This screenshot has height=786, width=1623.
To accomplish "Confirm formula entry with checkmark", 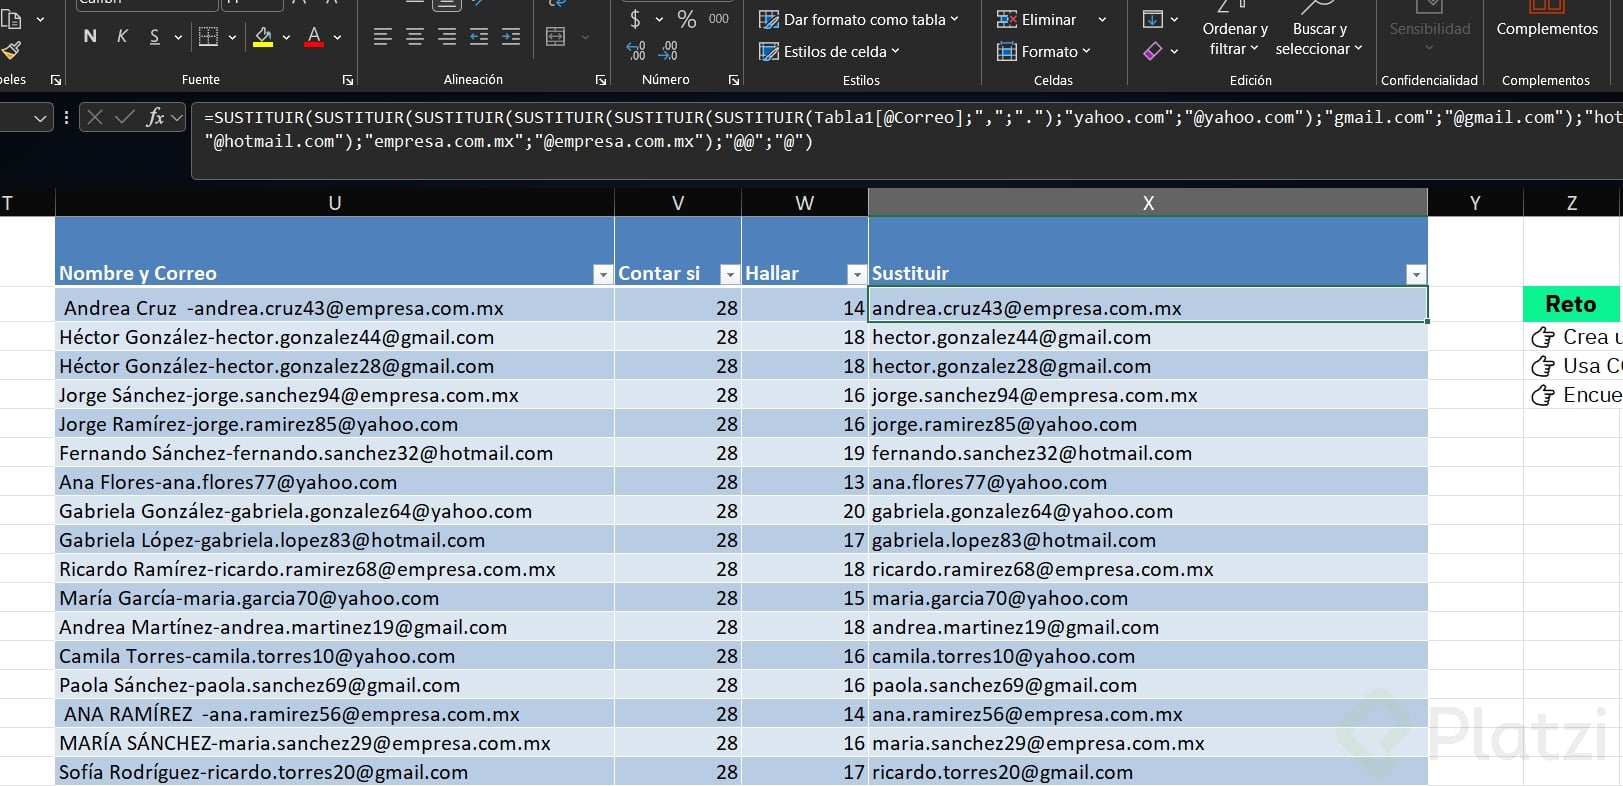I will click(125, 118).
